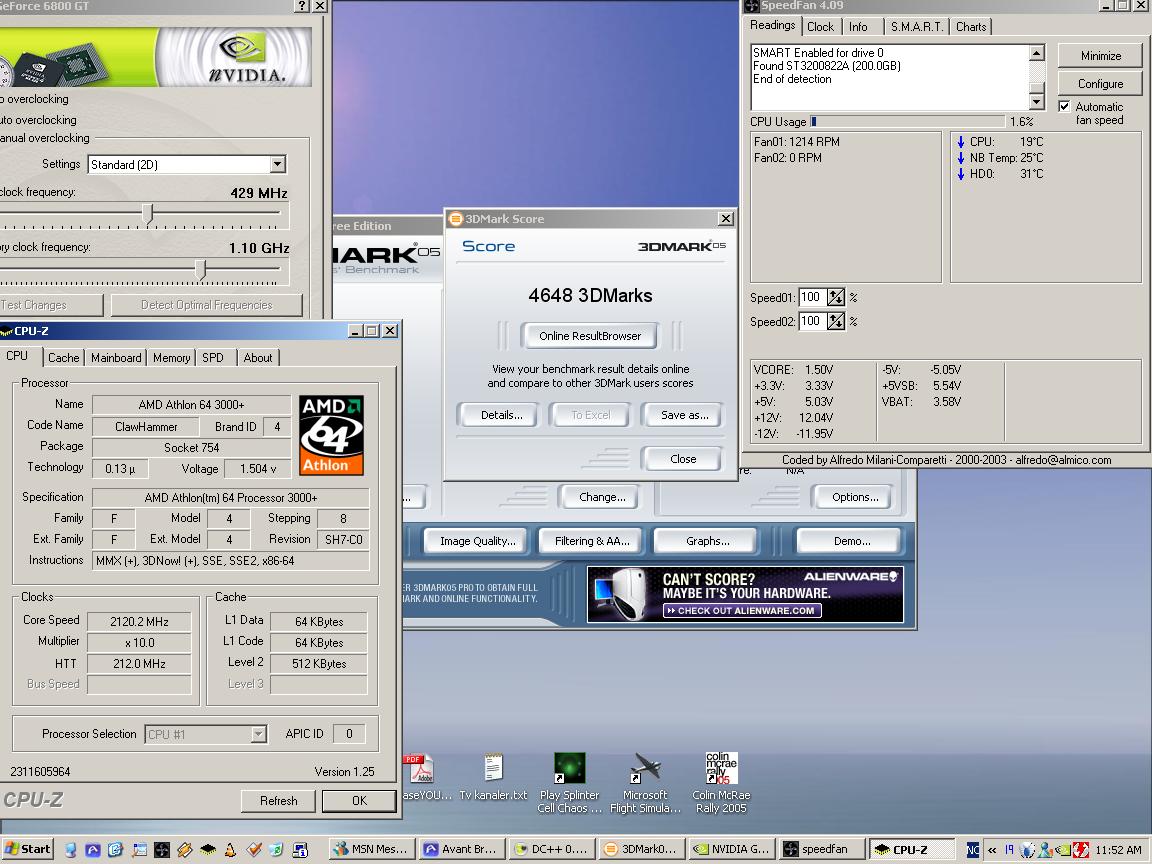This screenshot has width=1152, height=864.
Task: Toggle Automatic fan speed checkbox
Action: 1064,107
